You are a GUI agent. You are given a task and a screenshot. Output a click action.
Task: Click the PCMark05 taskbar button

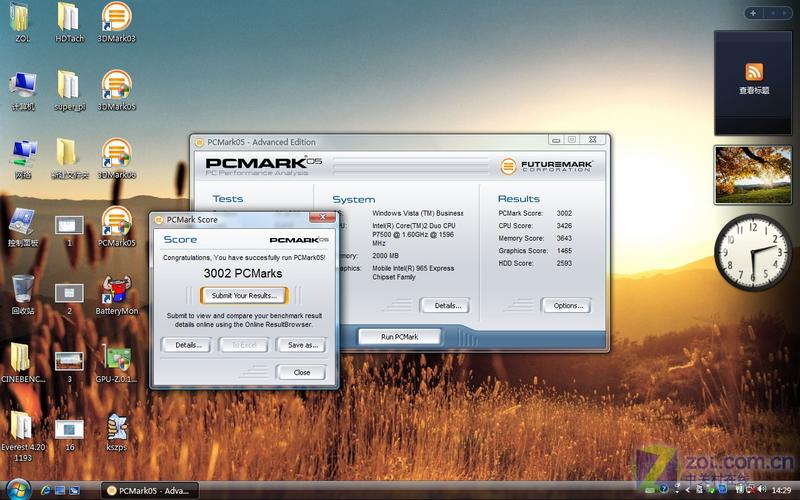click(148, 491)
